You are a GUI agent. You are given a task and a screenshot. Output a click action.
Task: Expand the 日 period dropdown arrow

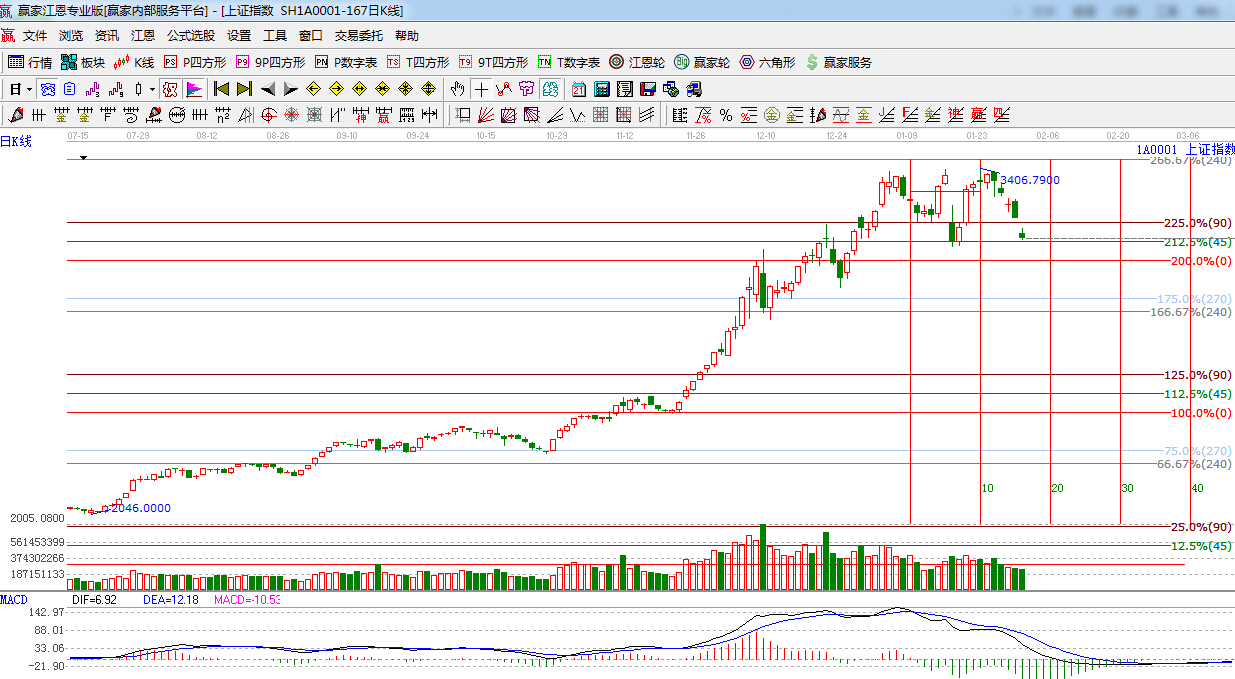(30, 89)
